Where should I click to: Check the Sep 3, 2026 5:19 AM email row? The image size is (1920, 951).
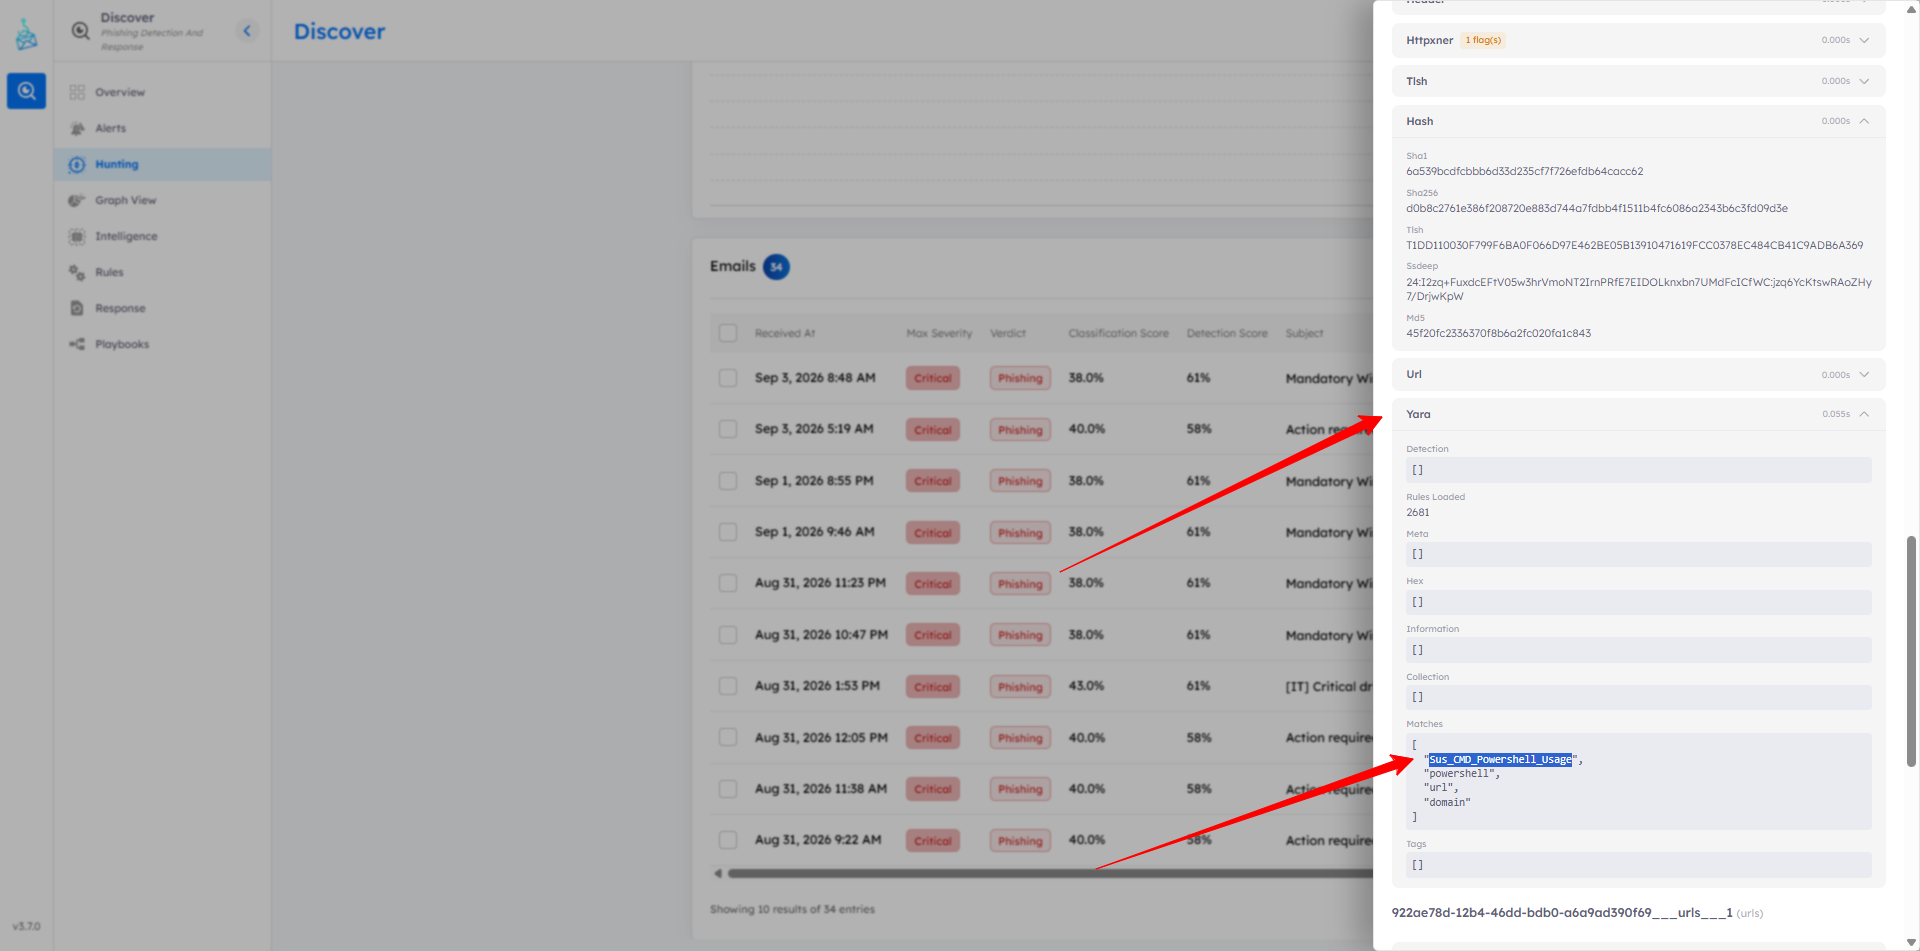point(728,429)
